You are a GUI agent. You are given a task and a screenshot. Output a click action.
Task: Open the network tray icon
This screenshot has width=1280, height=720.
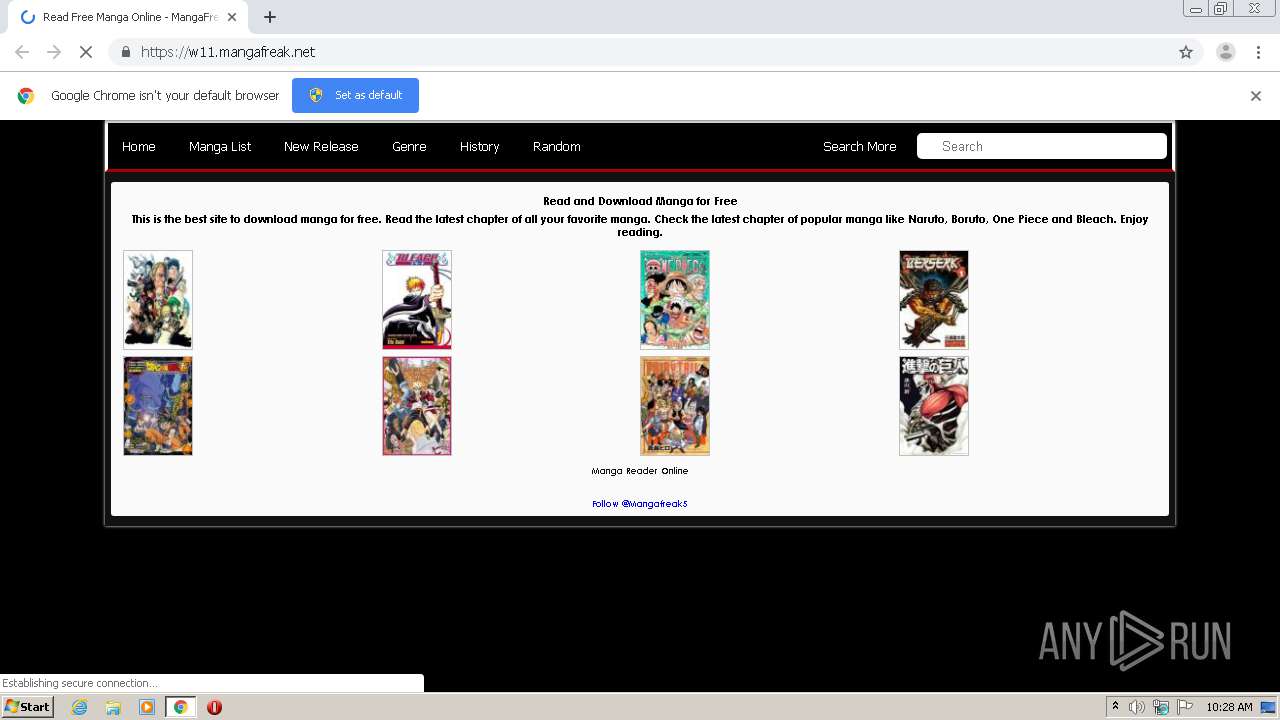pos(1161,707)
